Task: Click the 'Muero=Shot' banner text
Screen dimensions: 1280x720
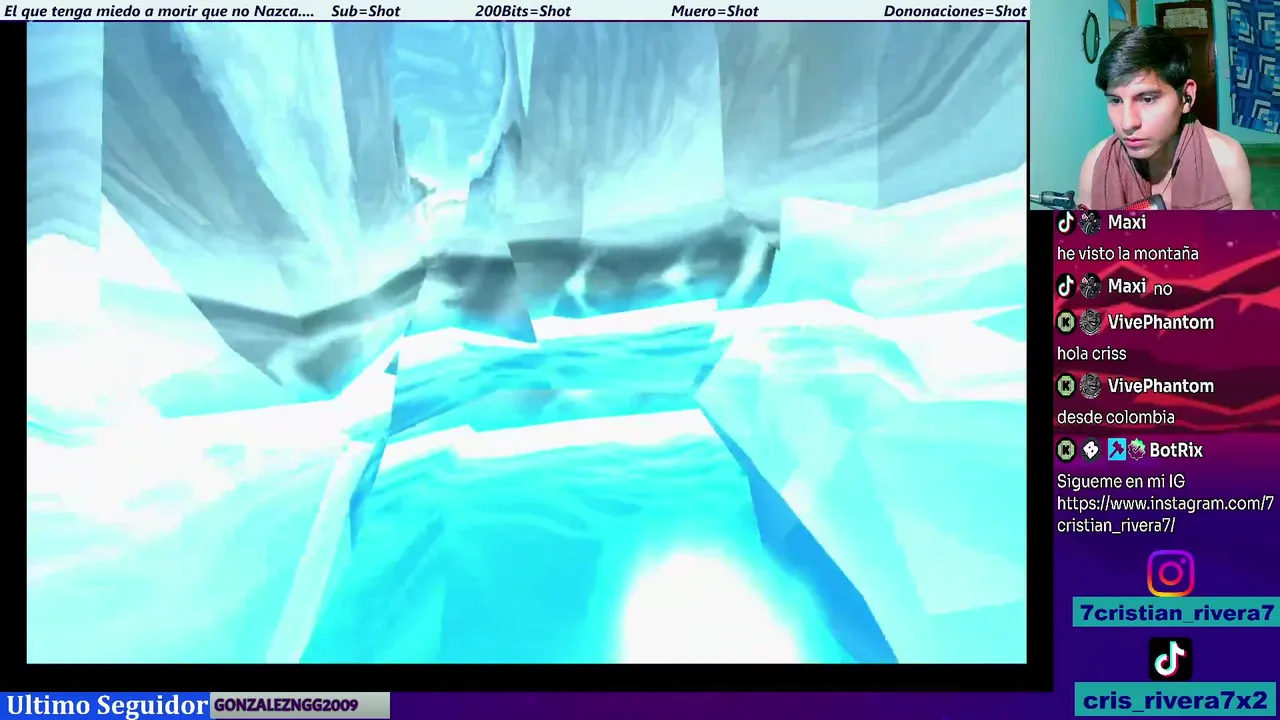Action: click(715, 11)
